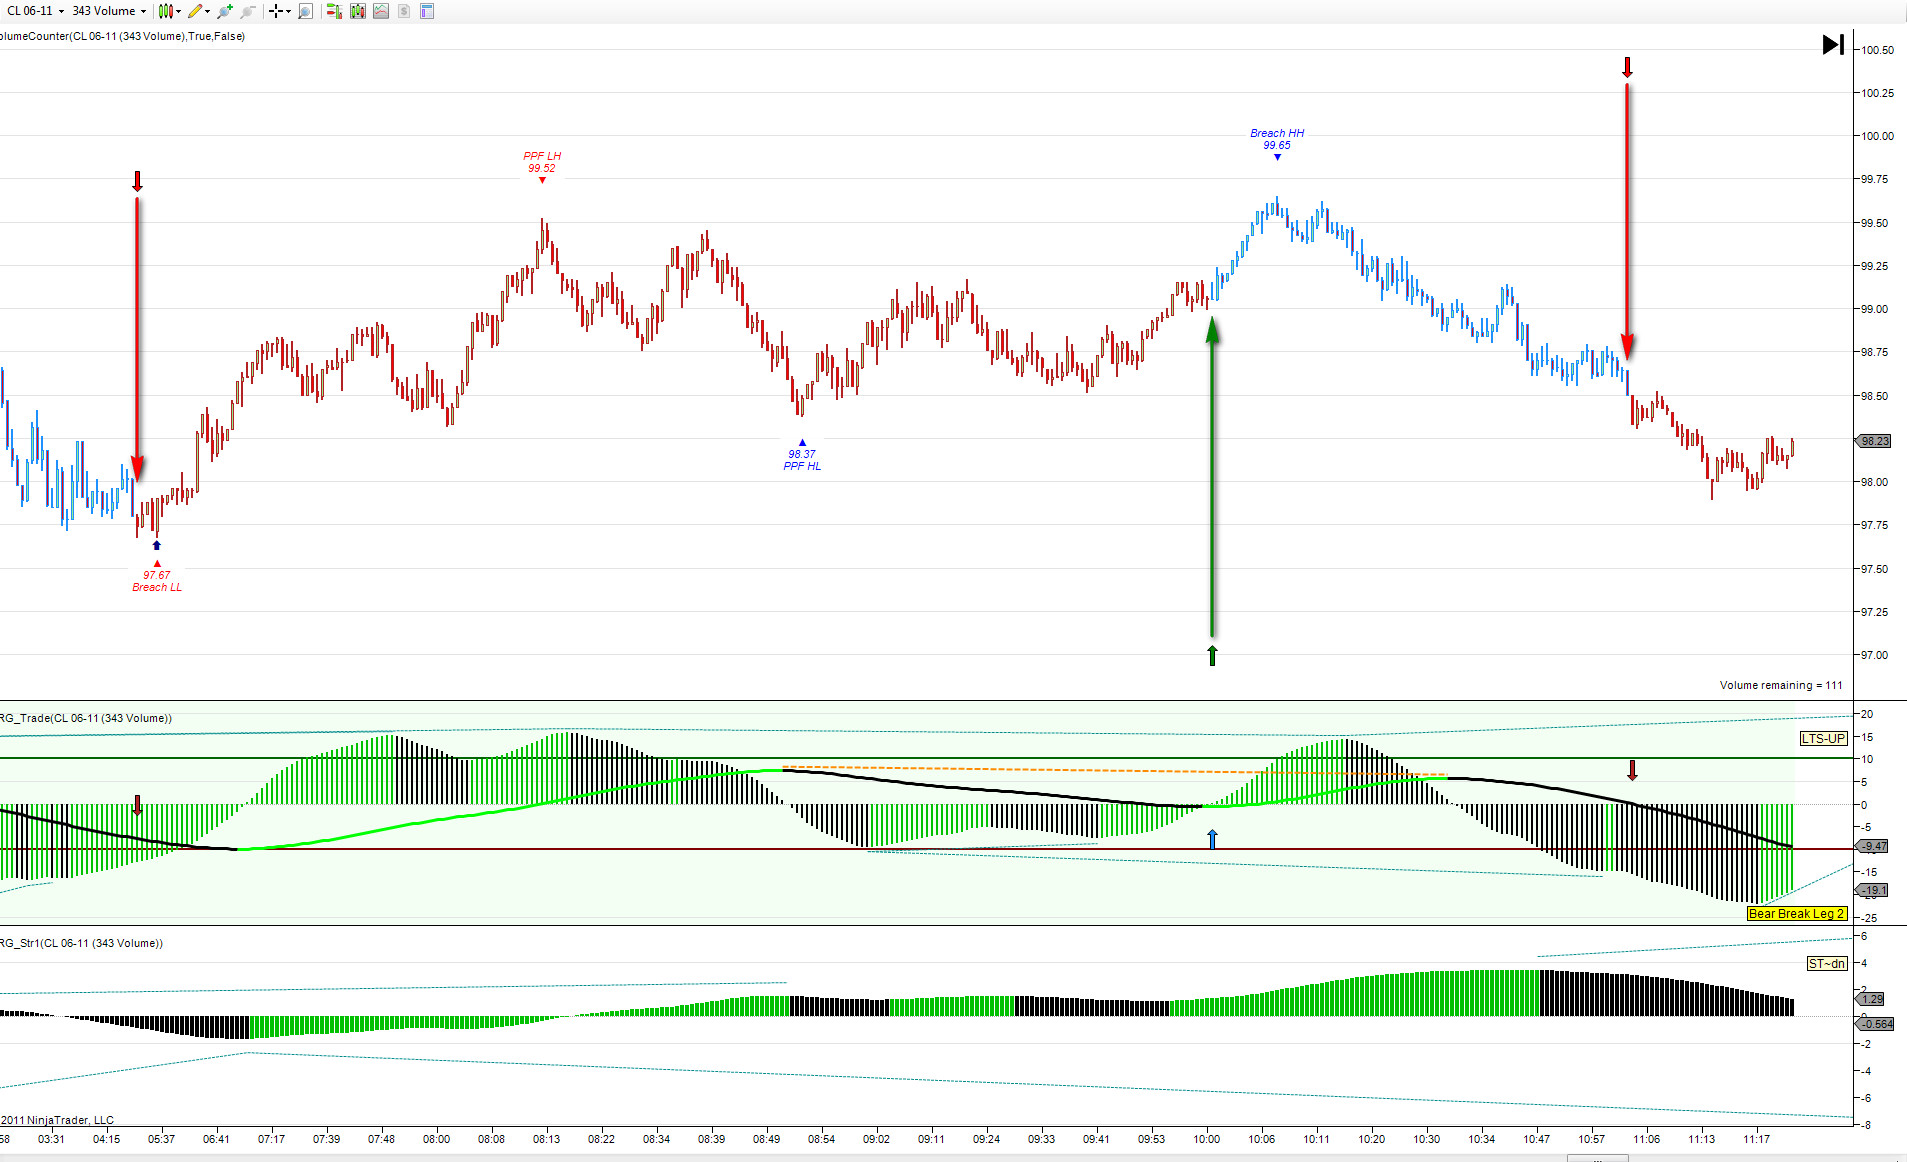Screen dimensions: 1907x1162
Task: Click the NinjaTrader, LLC copyright text
Action: click(x=57, y=1120)
